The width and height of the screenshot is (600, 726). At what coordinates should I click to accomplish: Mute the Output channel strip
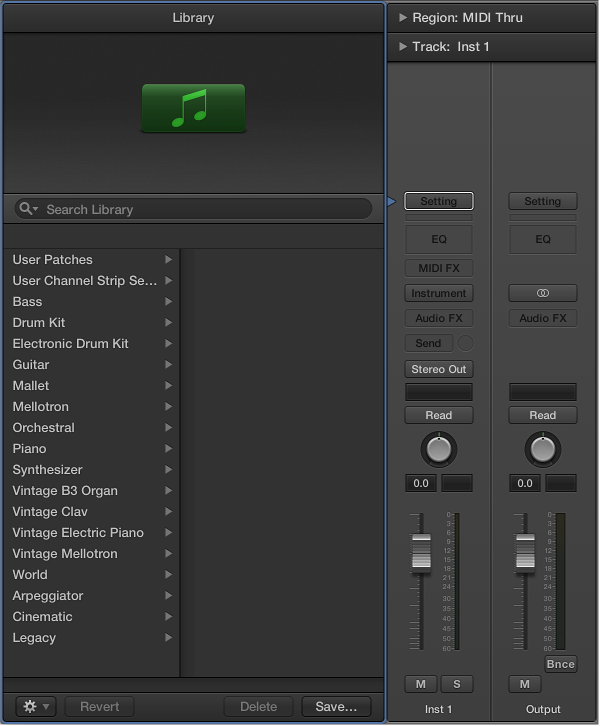(x=525, y=684)
